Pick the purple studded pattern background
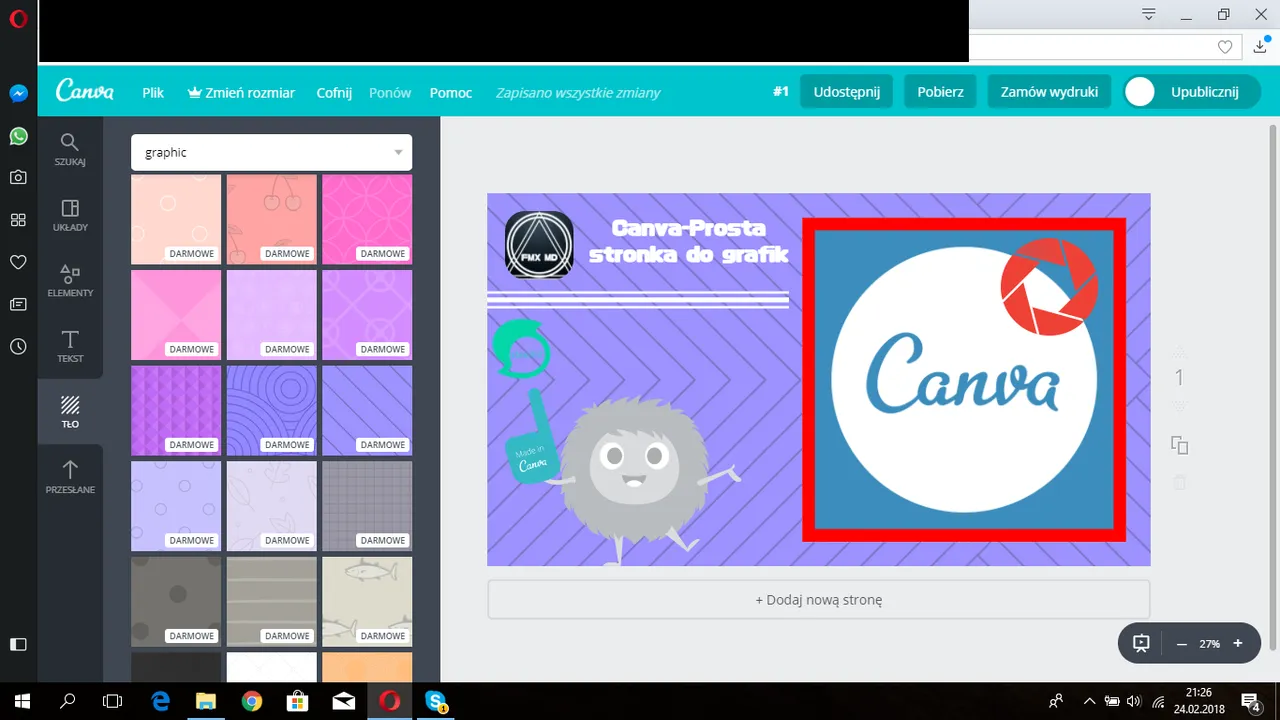Screen dimensions: 1280x720 pyautogui.click(x=176, y=411)
